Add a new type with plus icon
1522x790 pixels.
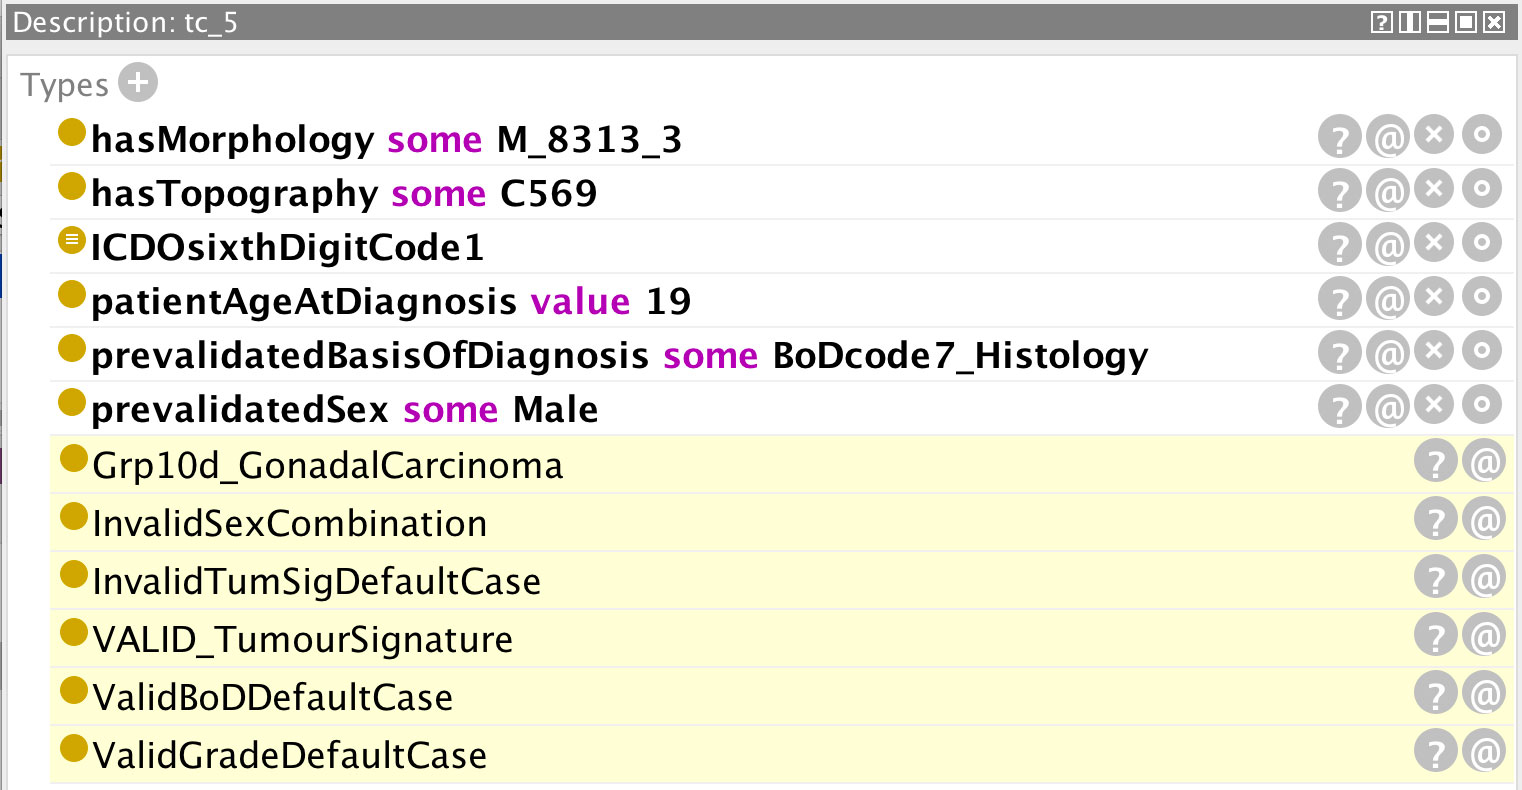[x=138, y=83]
